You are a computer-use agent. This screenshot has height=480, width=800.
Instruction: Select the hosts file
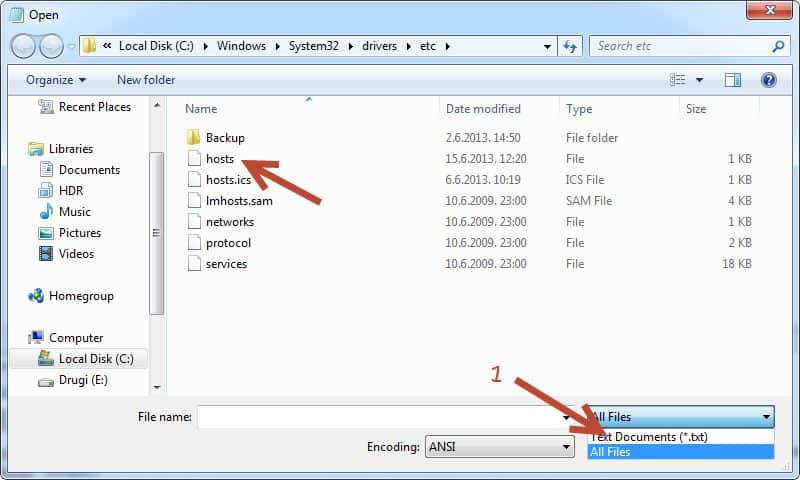point(219,159)
